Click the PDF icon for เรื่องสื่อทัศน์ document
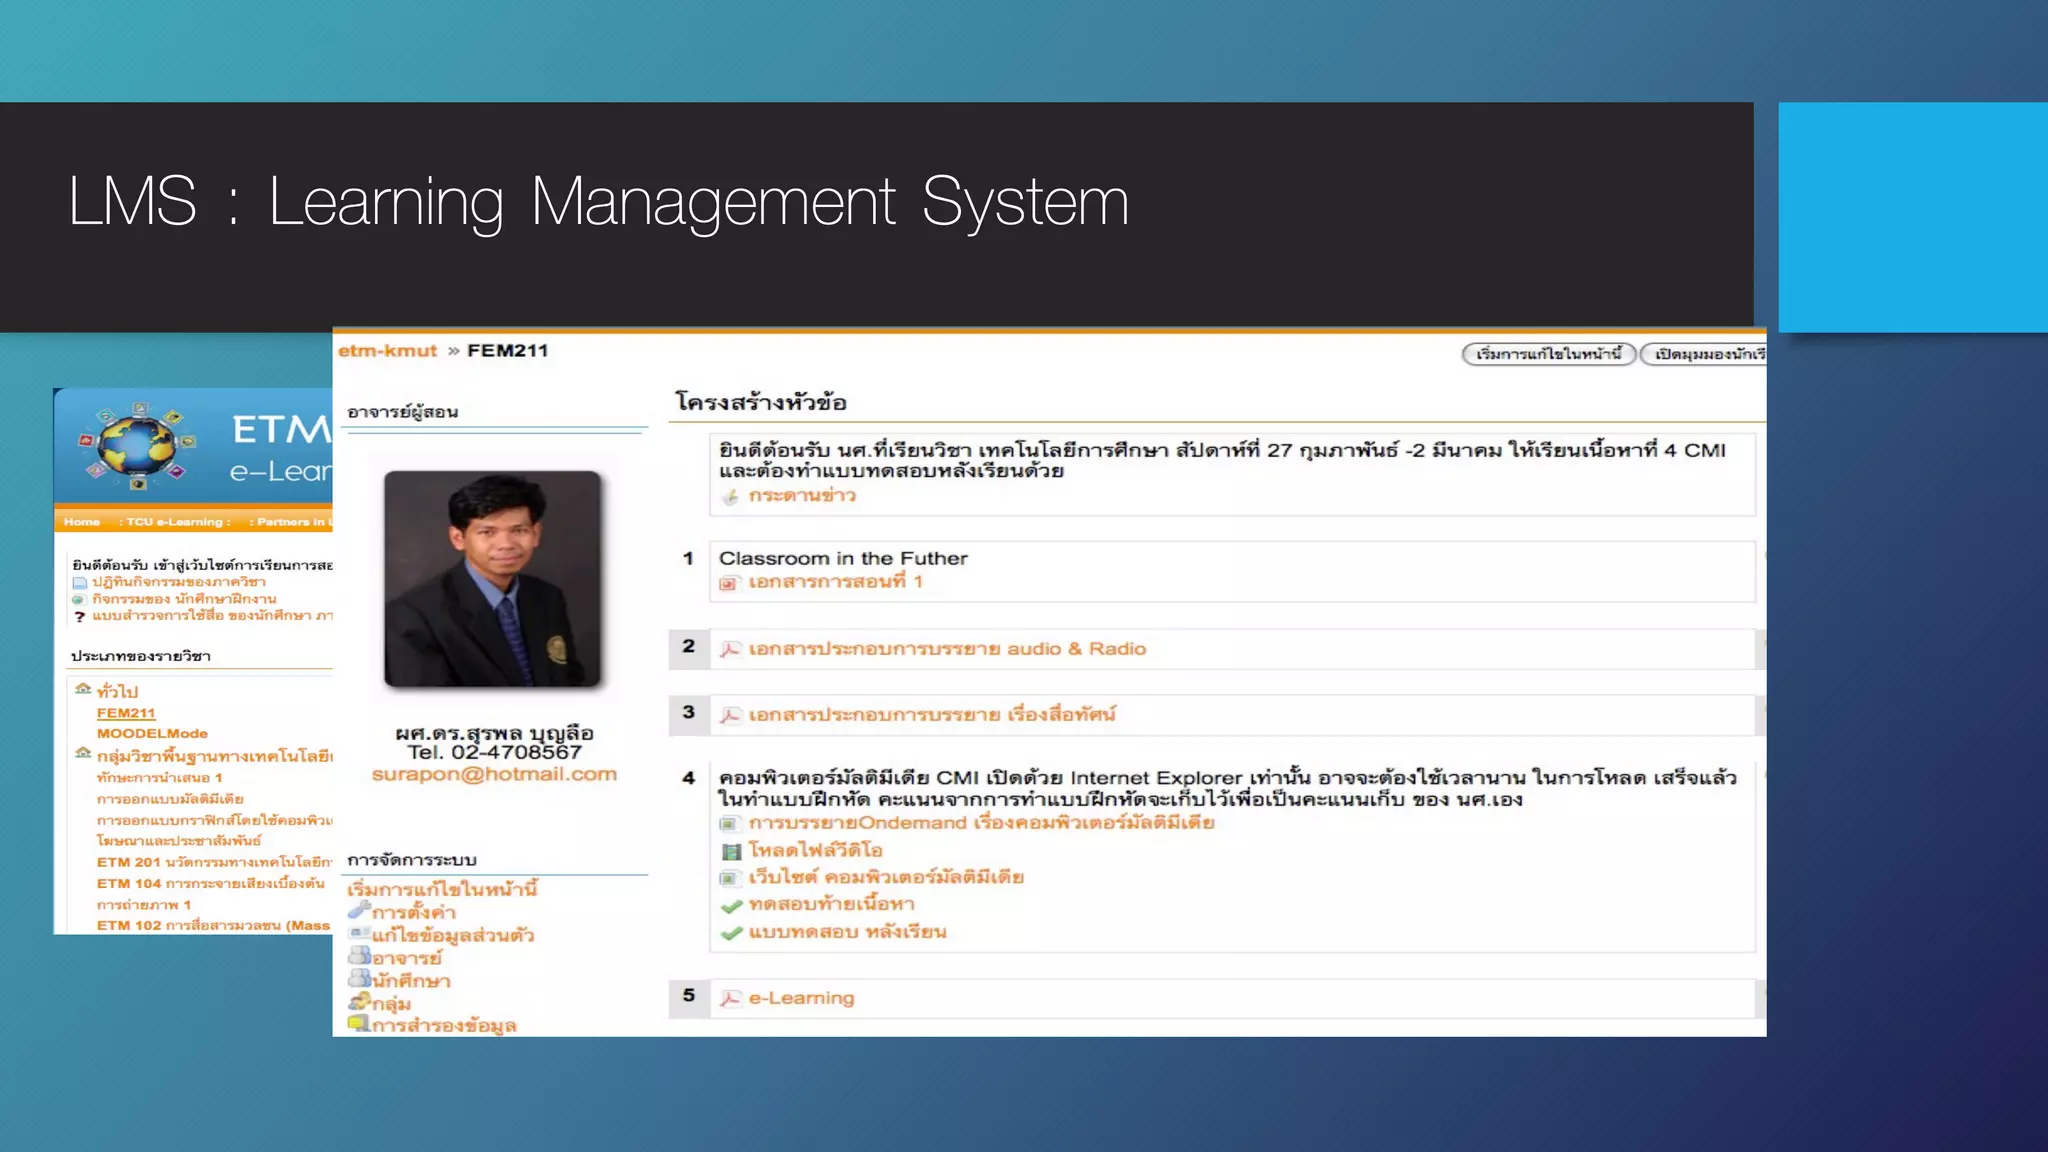Screen dimensions: 2048x1152 731,716
